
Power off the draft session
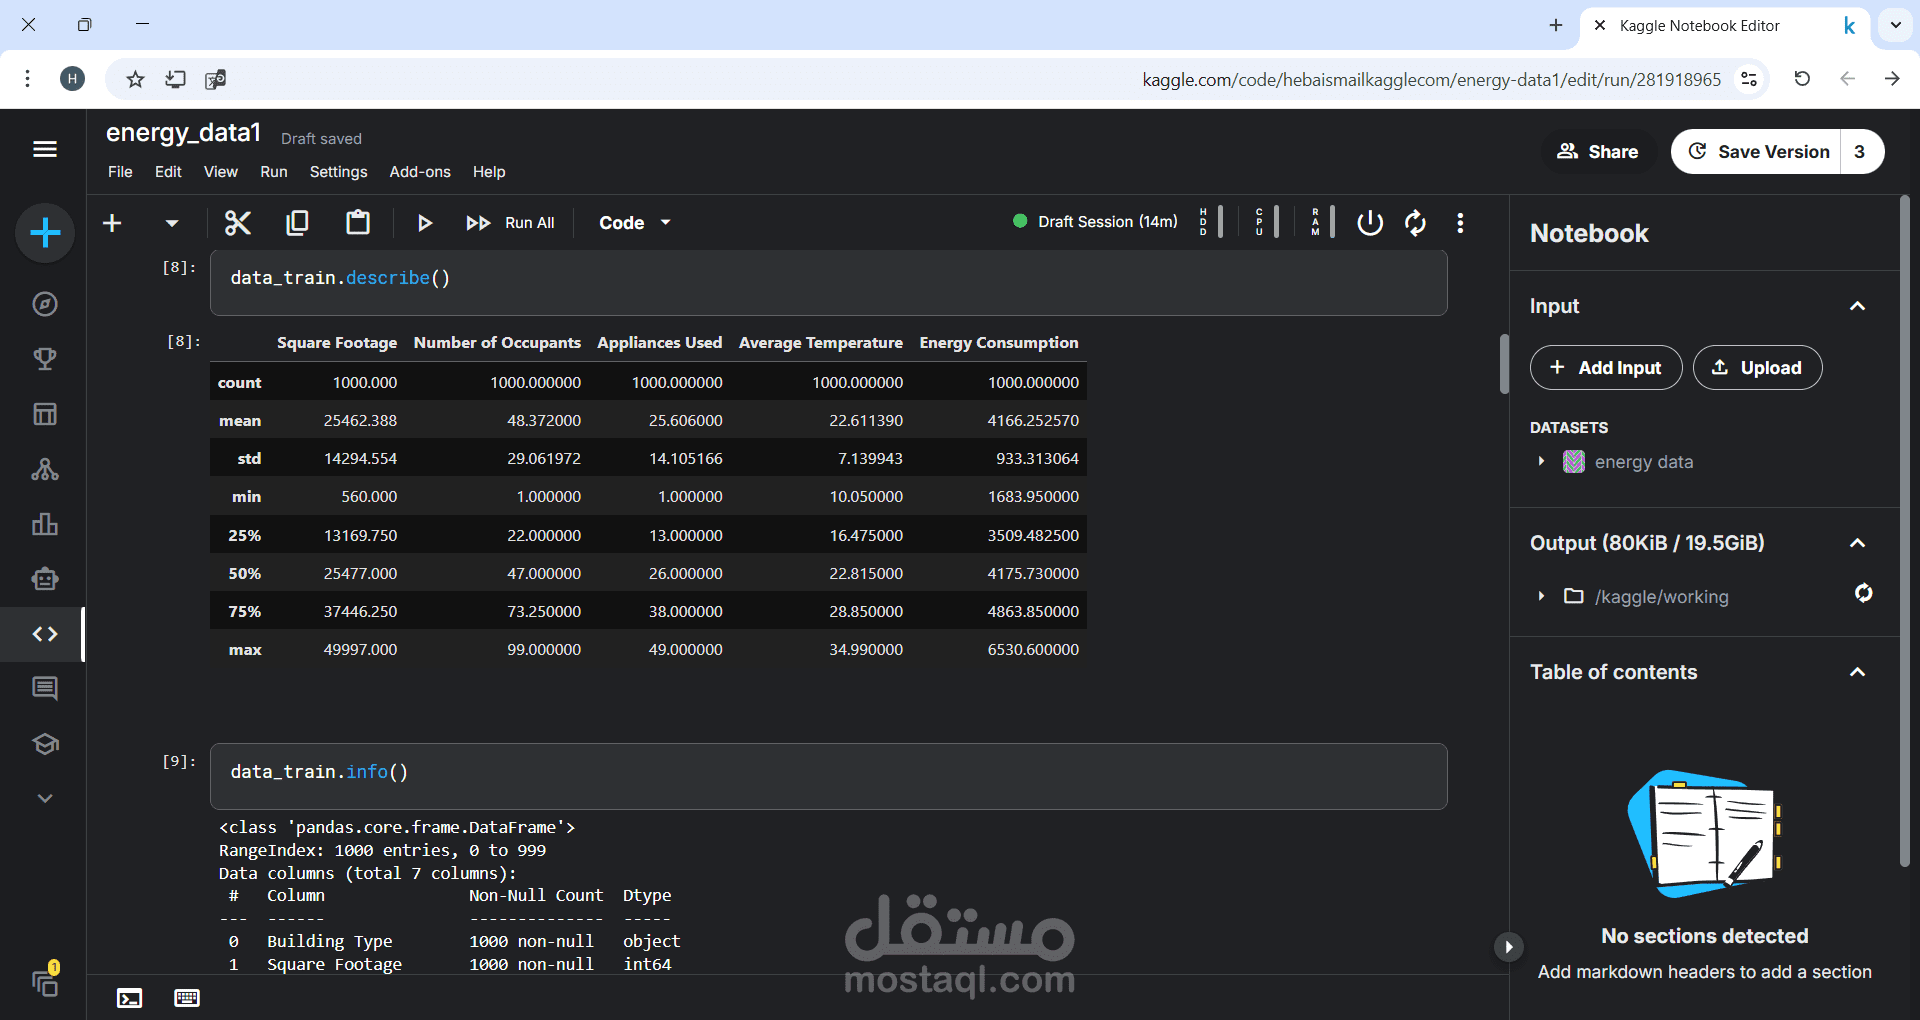point(1370,222)
